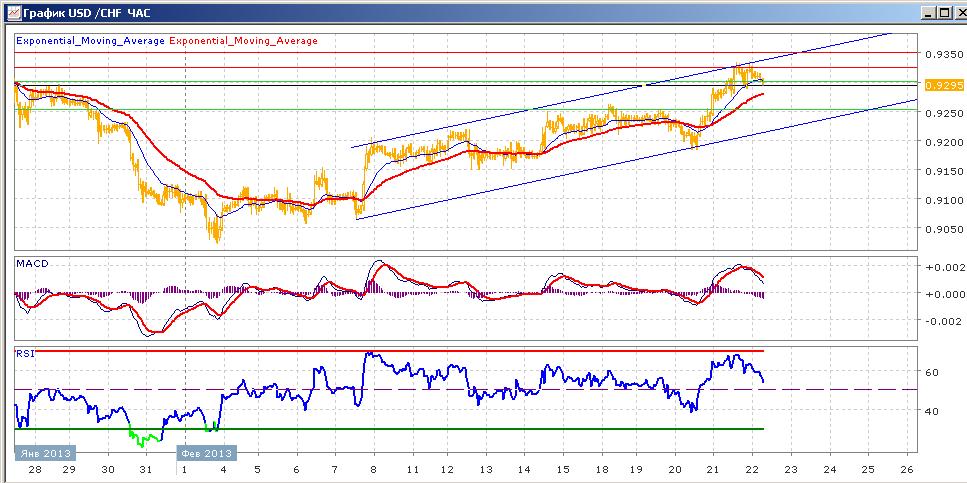Close the USD/CHF chart window
This screenshot has width=967, height=483.
point(959,12)
